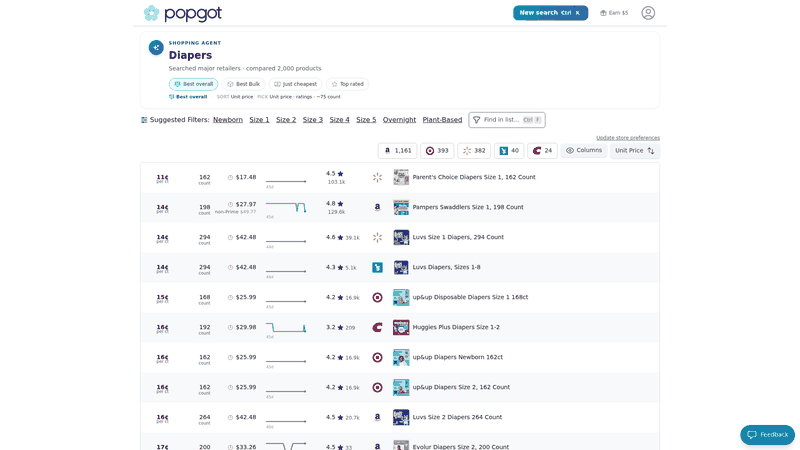Start a New search

click(x=550, y=13)
